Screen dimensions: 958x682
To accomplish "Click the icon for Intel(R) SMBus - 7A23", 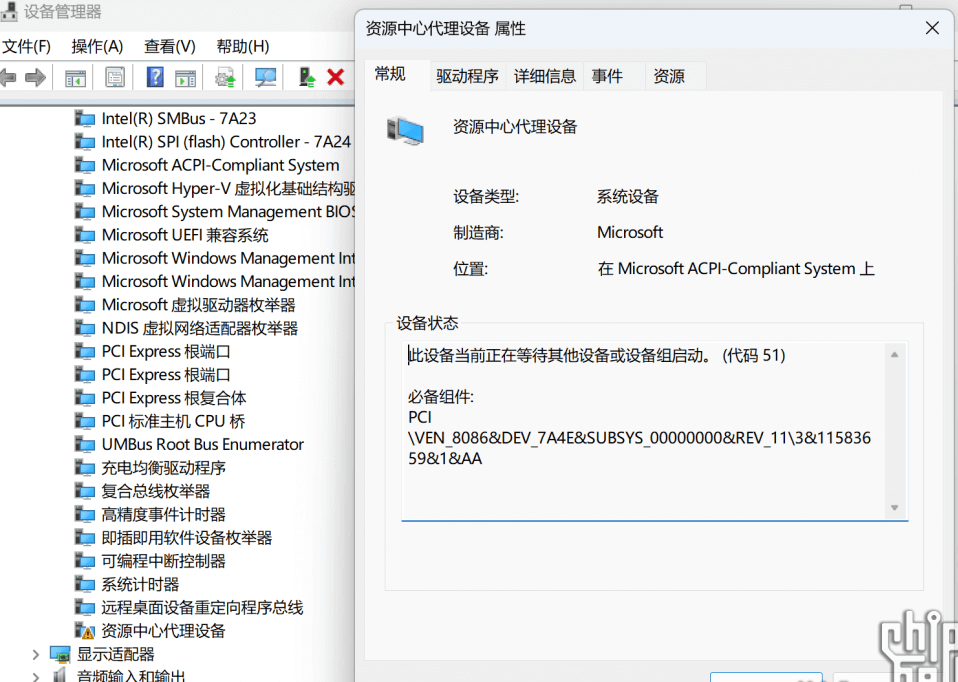I will tap(84, 118).
